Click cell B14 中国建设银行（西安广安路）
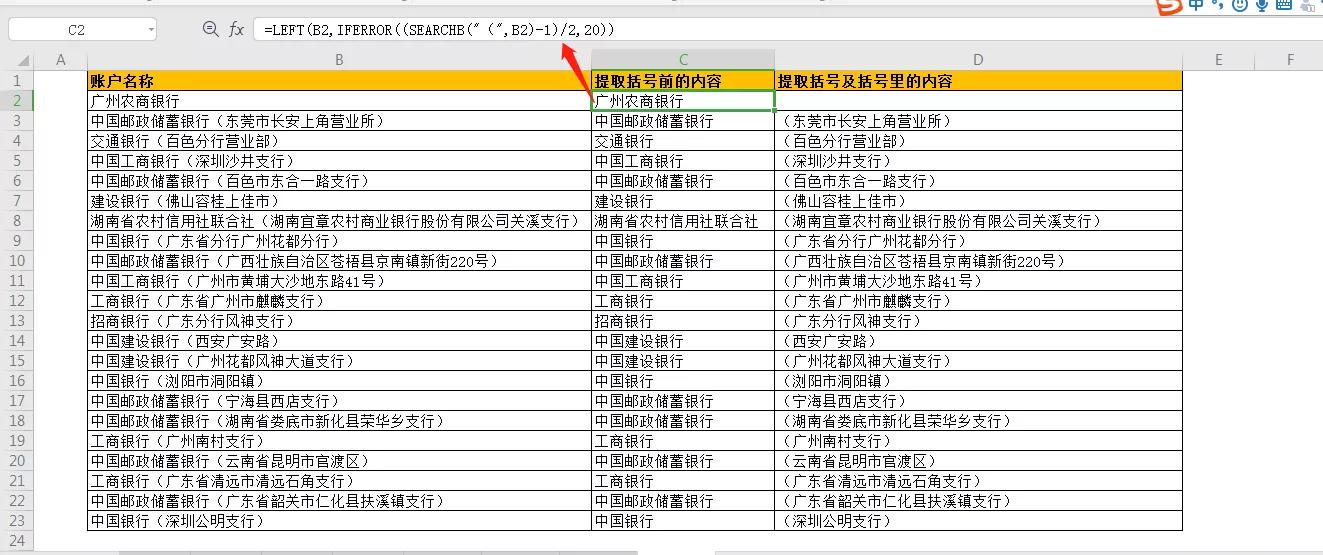 339,341
